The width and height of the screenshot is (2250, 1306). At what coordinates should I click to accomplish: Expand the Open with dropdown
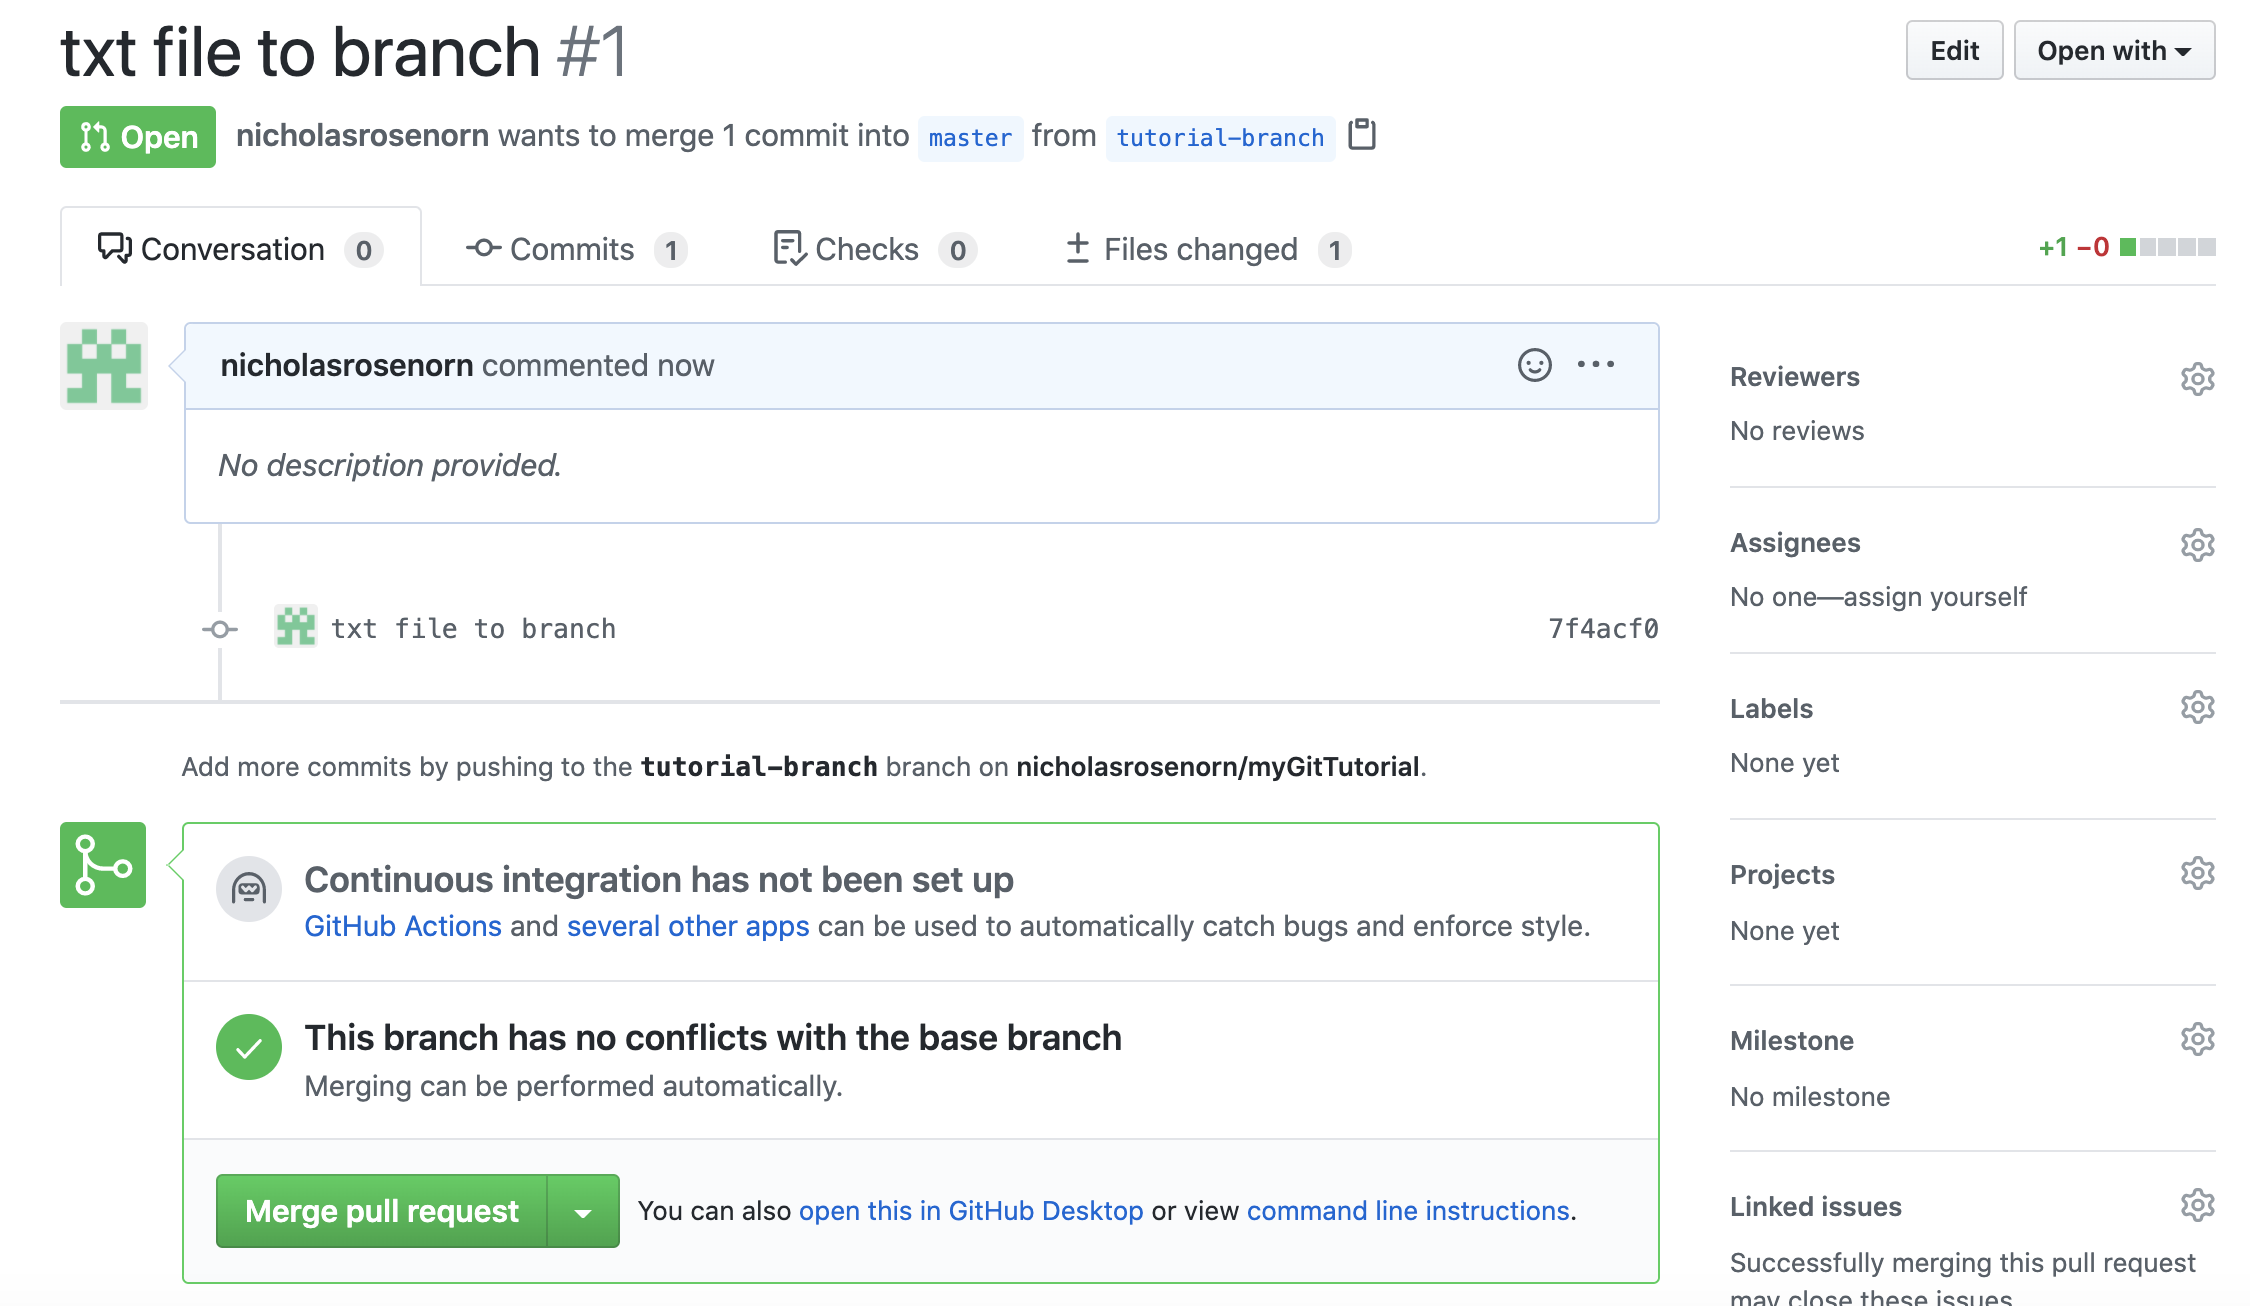(2114, 51)
